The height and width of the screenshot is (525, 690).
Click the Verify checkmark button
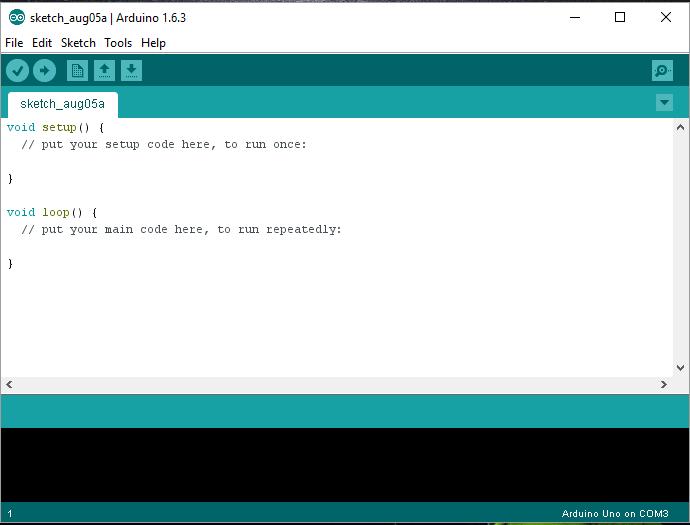point(18,70)
